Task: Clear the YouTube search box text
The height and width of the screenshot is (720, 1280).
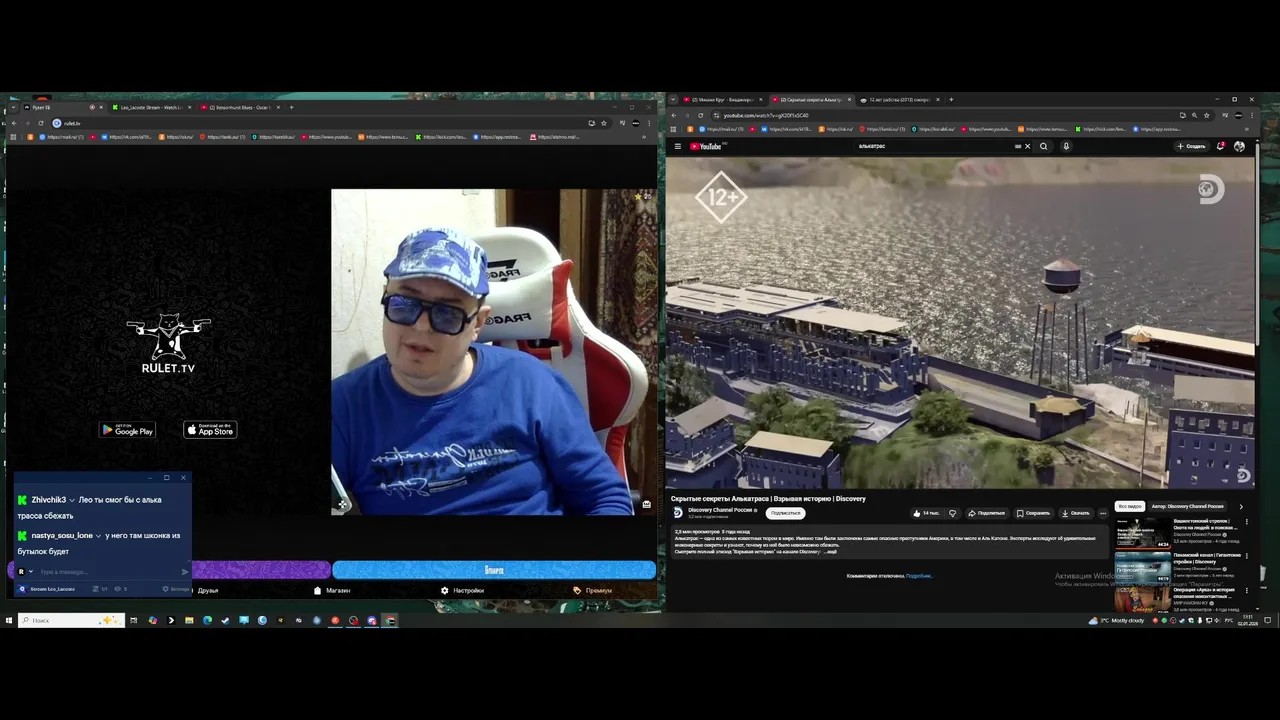Action: pyautogui.click(x=1027, y=146)
